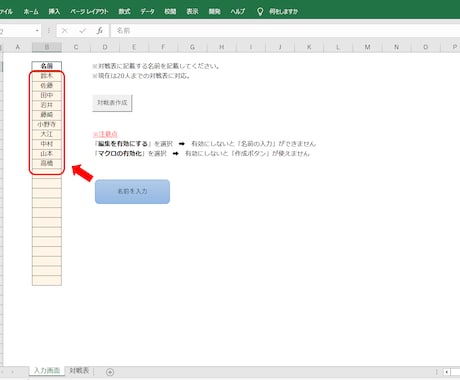The image size is (460, 380).
Task: Open the ヘルプ ribbon tab
Action: click(238, 12)
